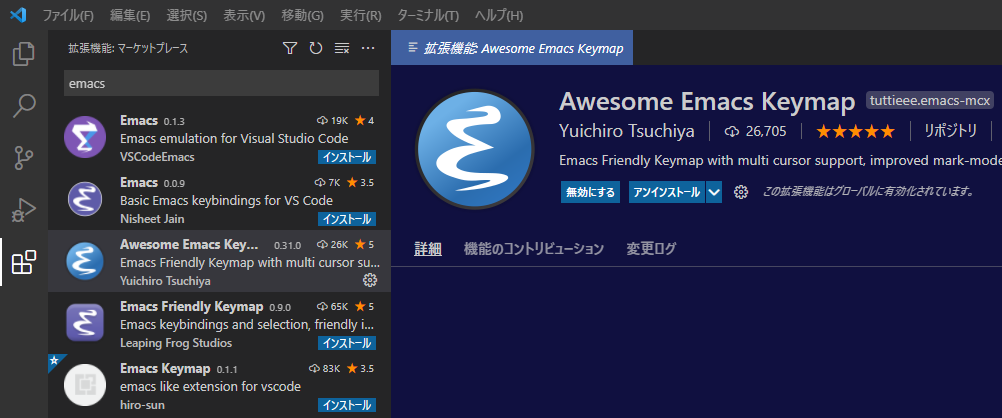Expand the uninstall dropdown arrow

click(714, 192)
